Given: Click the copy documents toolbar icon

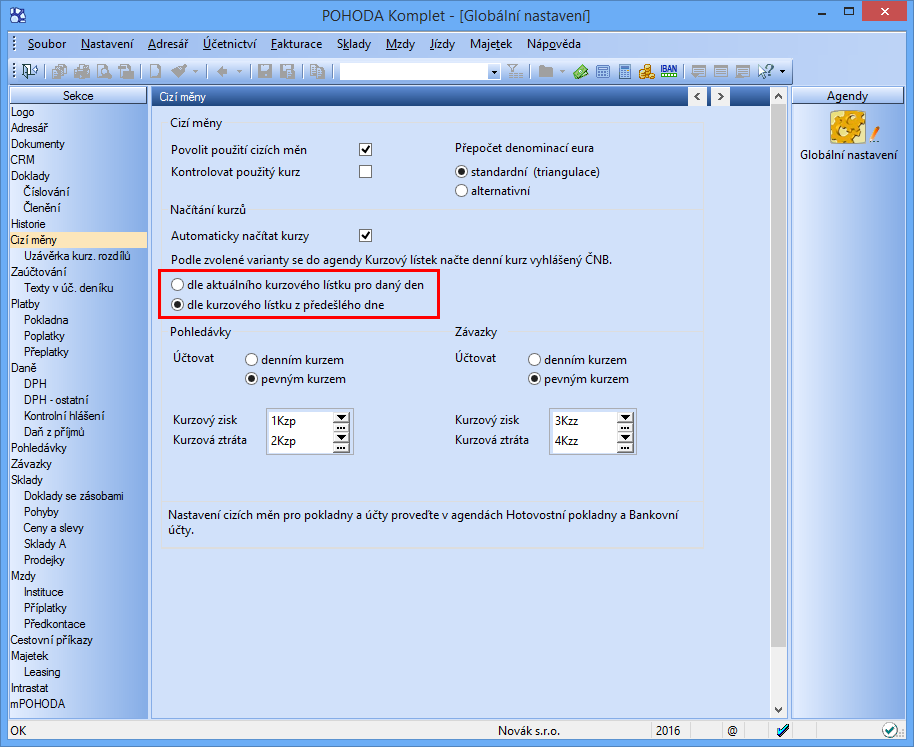Looking at the screenshot, I should coord(59,71).
